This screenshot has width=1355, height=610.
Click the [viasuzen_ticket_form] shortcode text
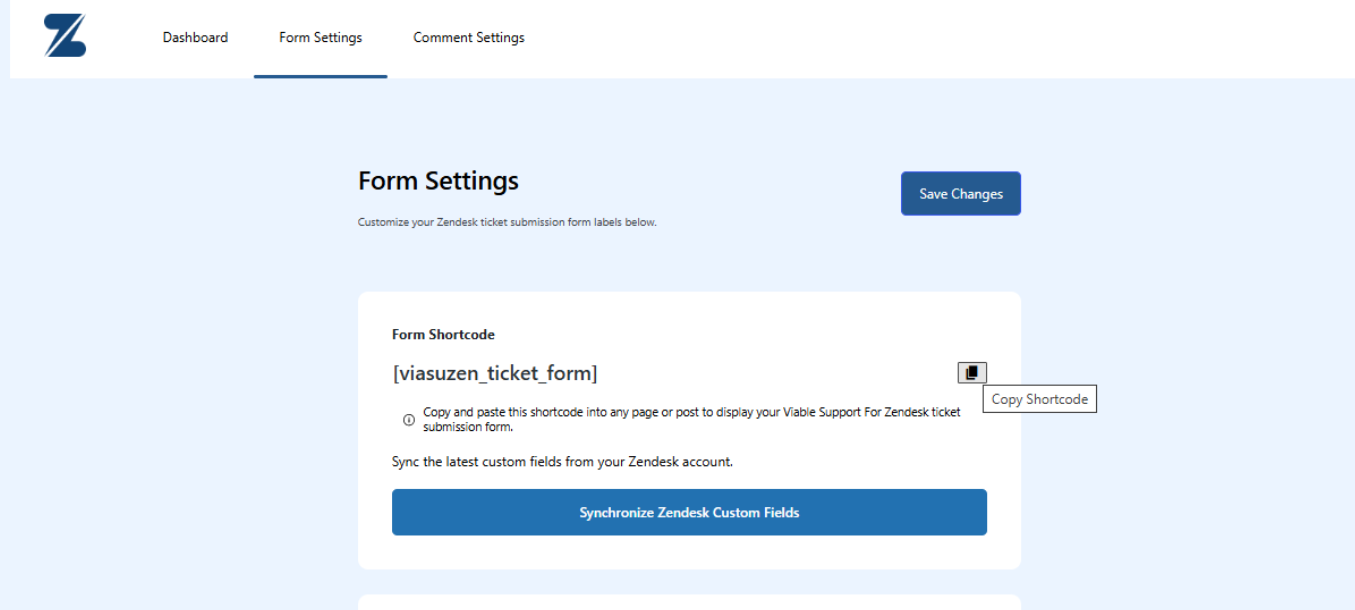pos(495,374)
